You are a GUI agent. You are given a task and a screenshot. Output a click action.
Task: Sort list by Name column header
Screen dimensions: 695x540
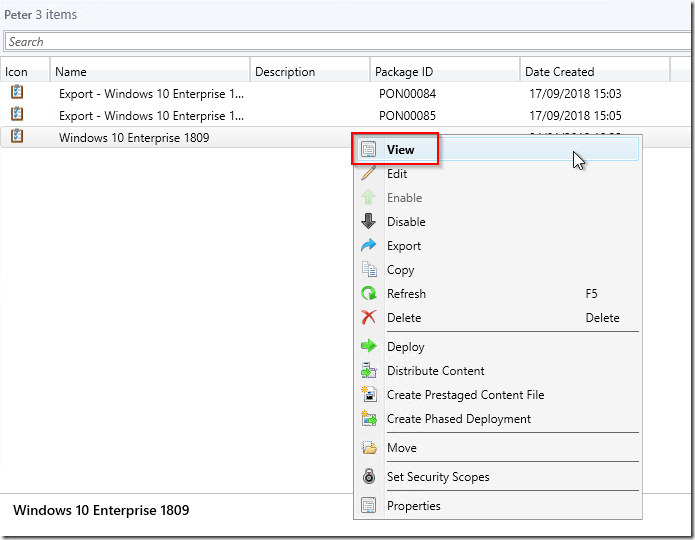click(x=150, y=72)
